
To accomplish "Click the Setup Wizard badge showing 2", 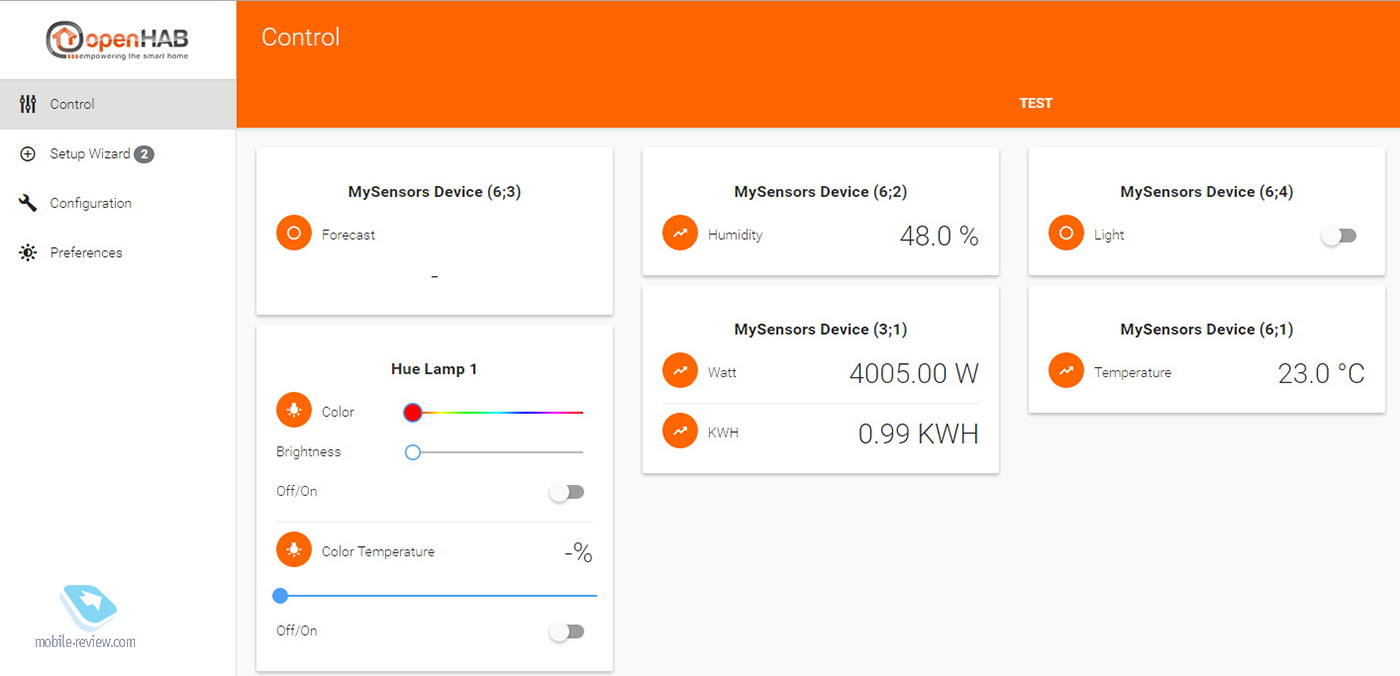I will click(x=144, y=154).
